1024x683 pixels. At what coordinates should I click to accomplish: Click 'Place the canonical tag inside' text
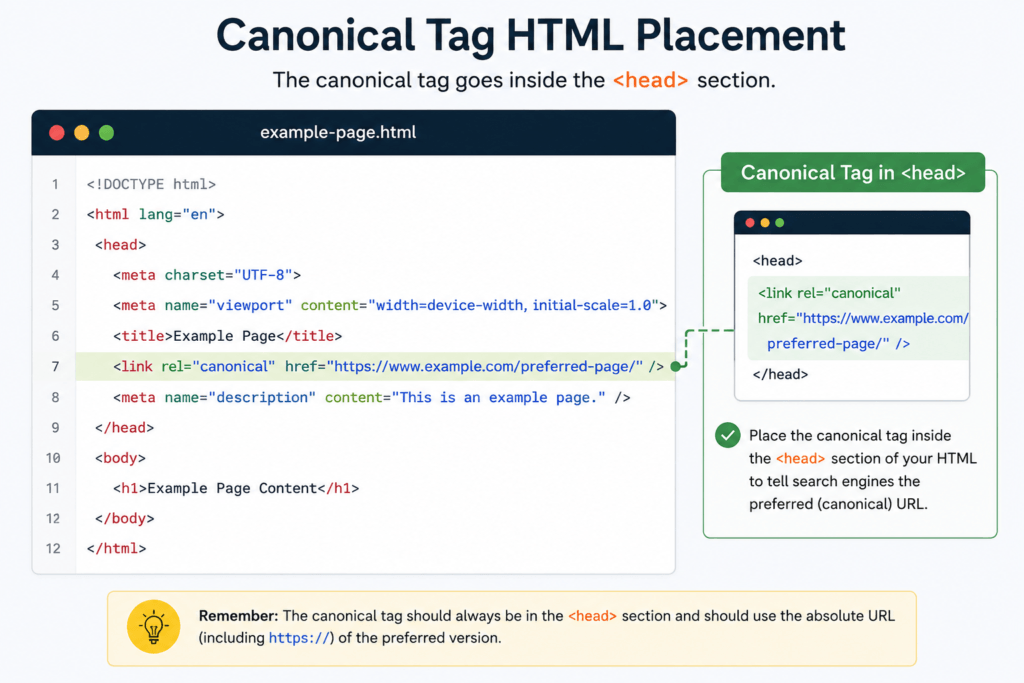click(x=850, y=436)
